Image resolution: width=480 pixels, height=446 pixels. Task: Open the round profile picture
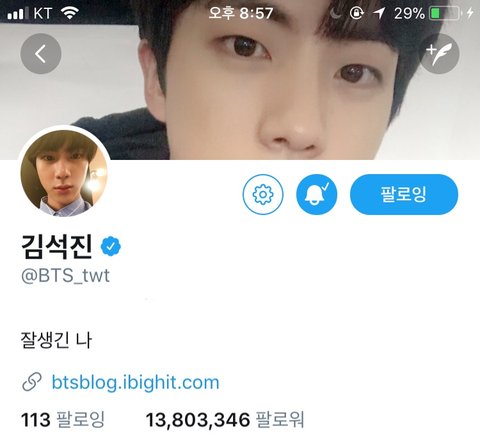64,173
